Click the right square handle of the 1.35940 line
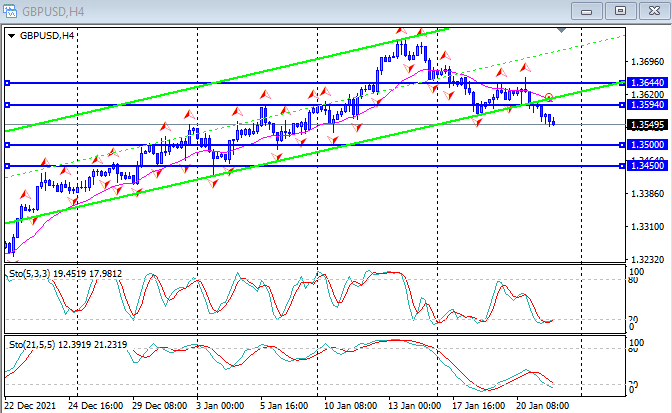The image size is (672, 413). coord(622,105)
